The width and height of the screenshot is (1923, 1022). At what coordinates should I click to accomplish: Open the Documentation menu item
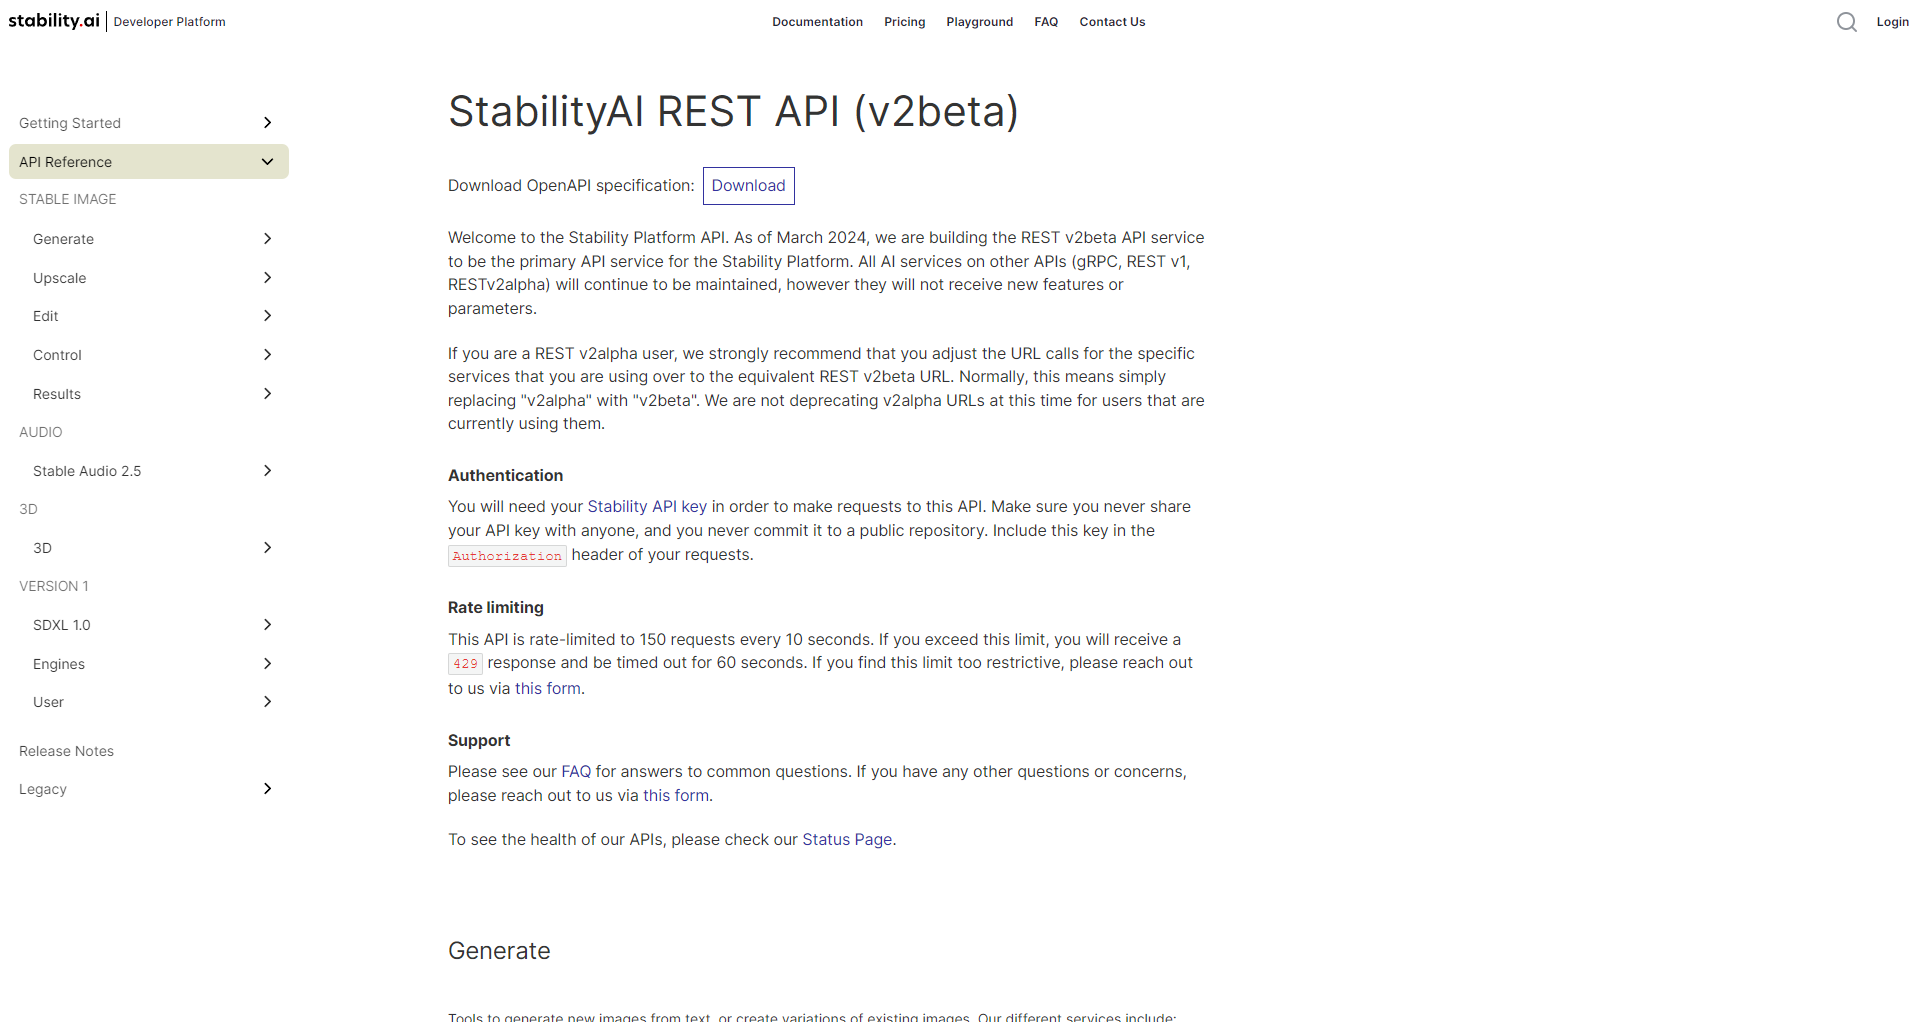[x=817, y=21]
